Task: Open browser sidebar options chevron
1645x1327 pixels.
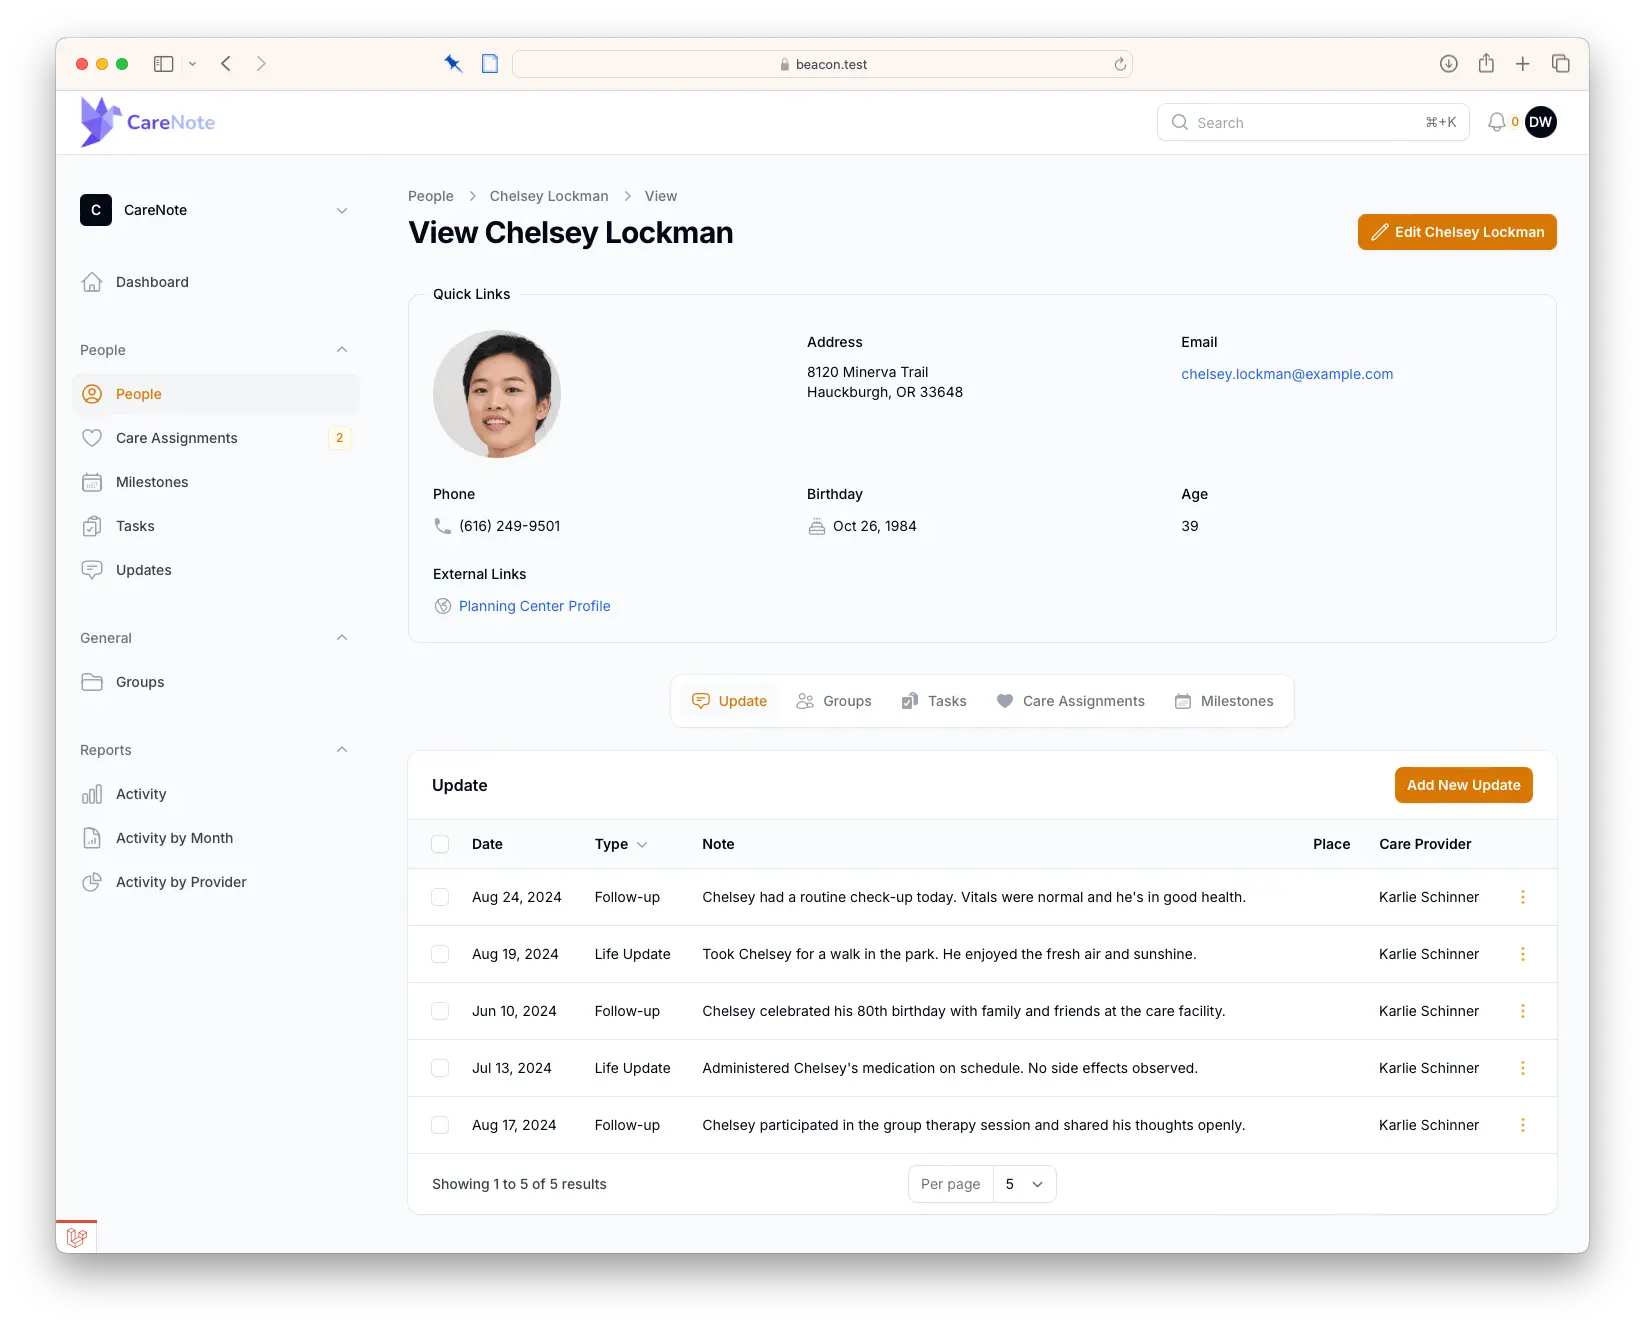Action: [x=192, y=64]
